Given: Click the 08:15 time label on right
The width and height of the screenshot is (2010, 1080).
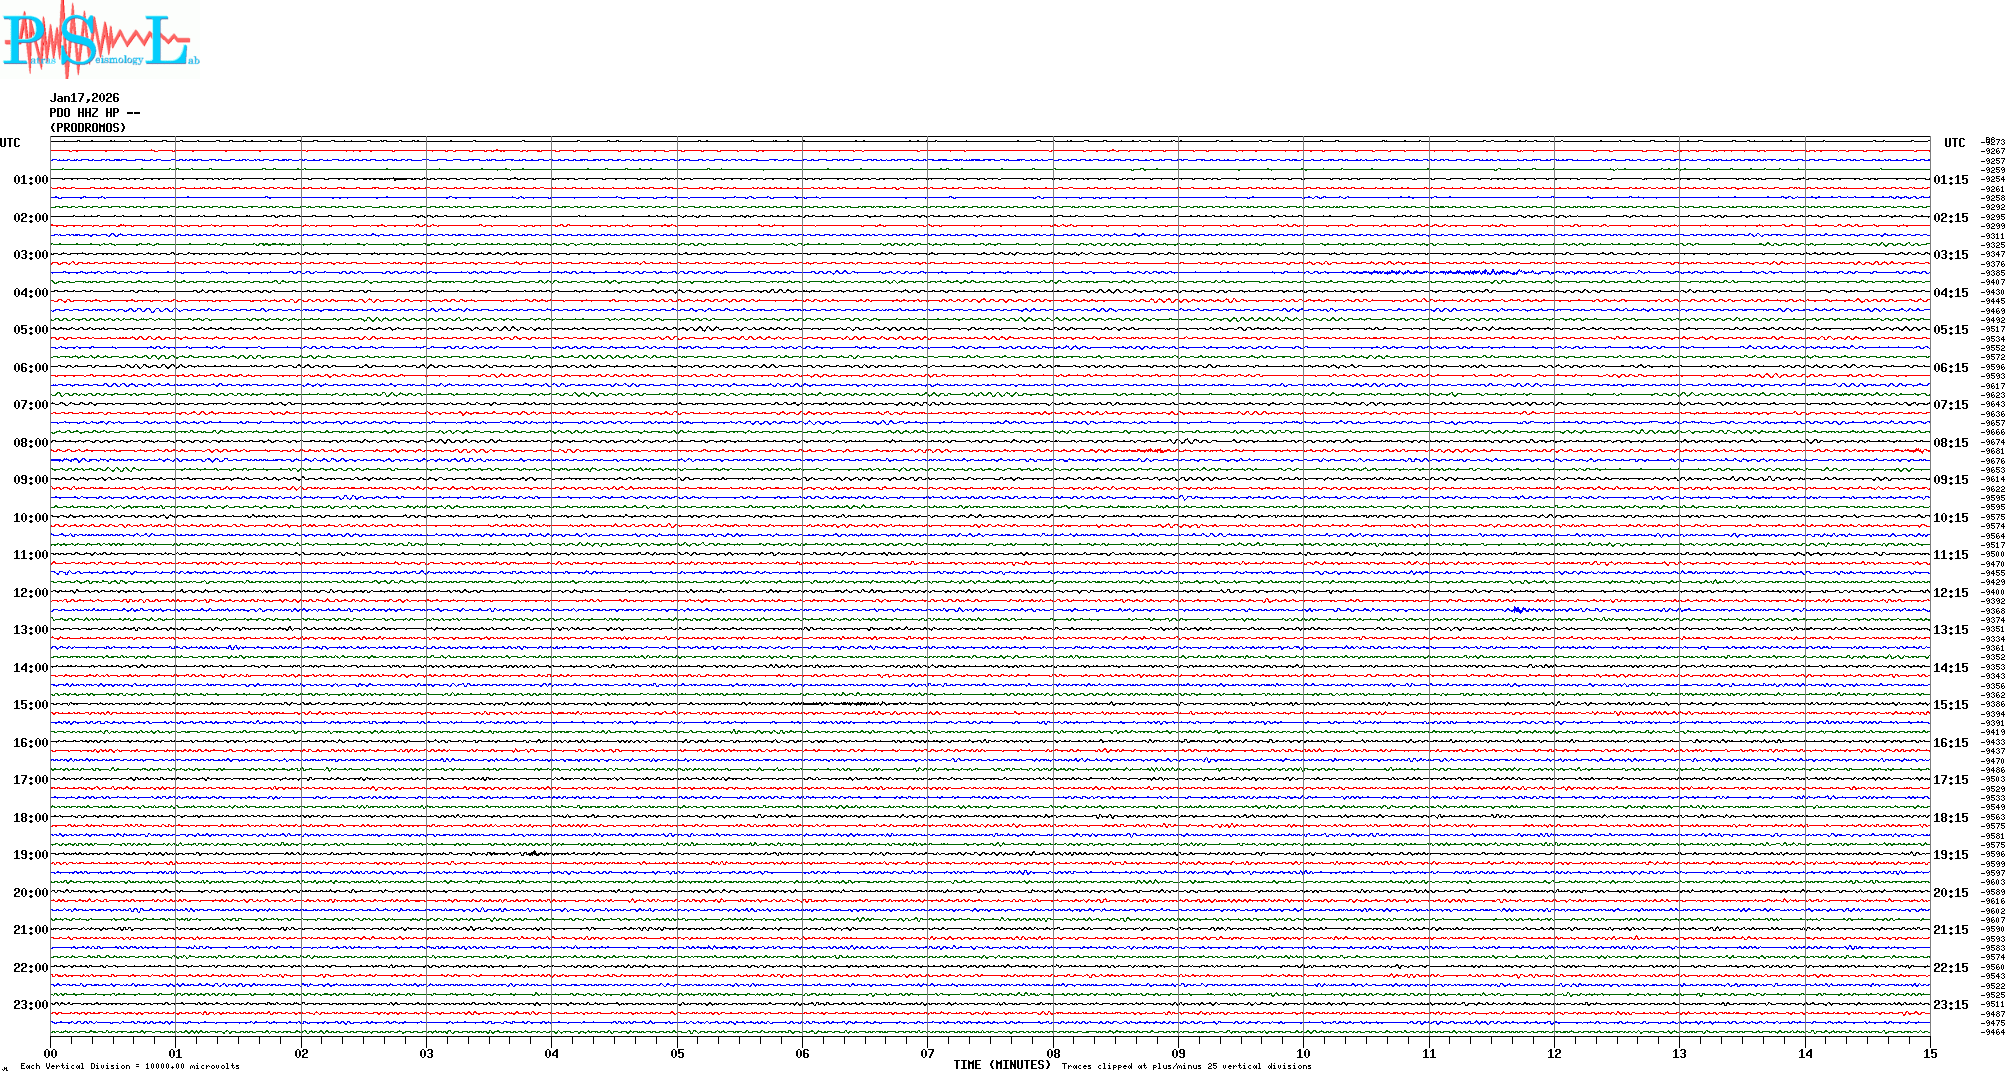Looking at the screenshot, I should 1951,443.
